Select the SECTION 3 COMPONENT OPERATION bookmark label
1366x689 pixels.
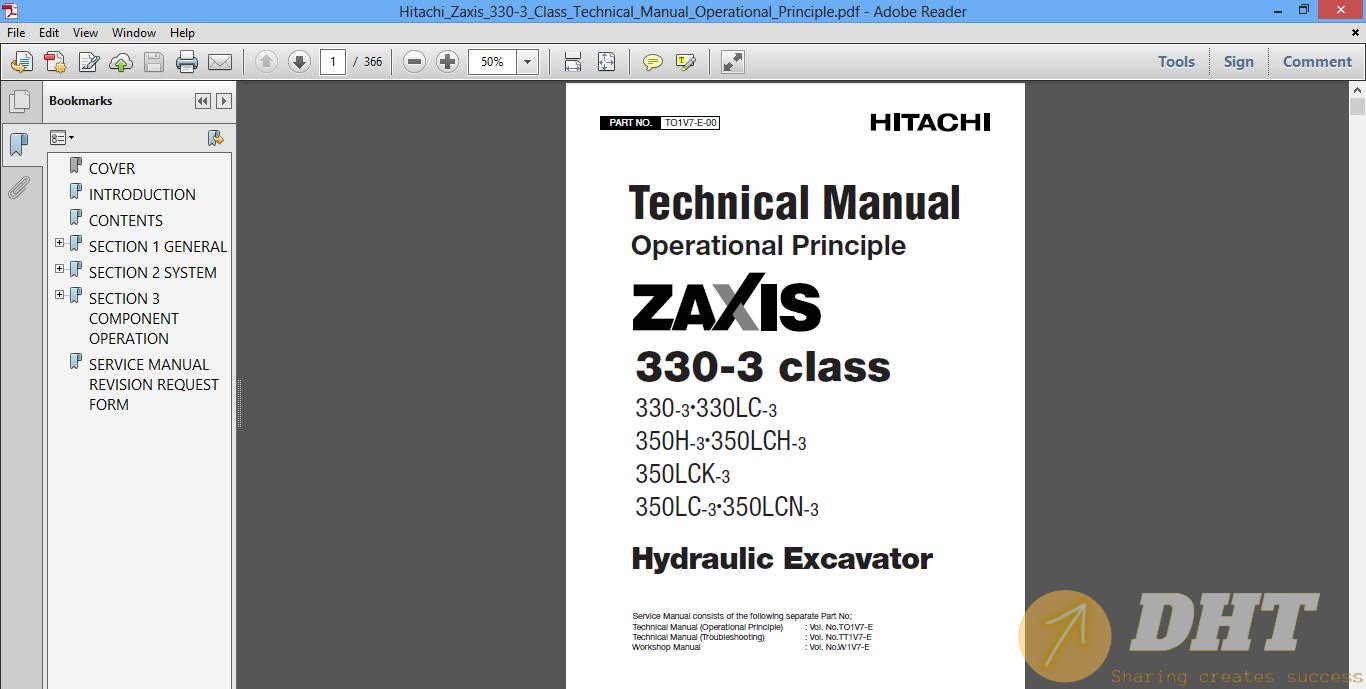point(134,318)
